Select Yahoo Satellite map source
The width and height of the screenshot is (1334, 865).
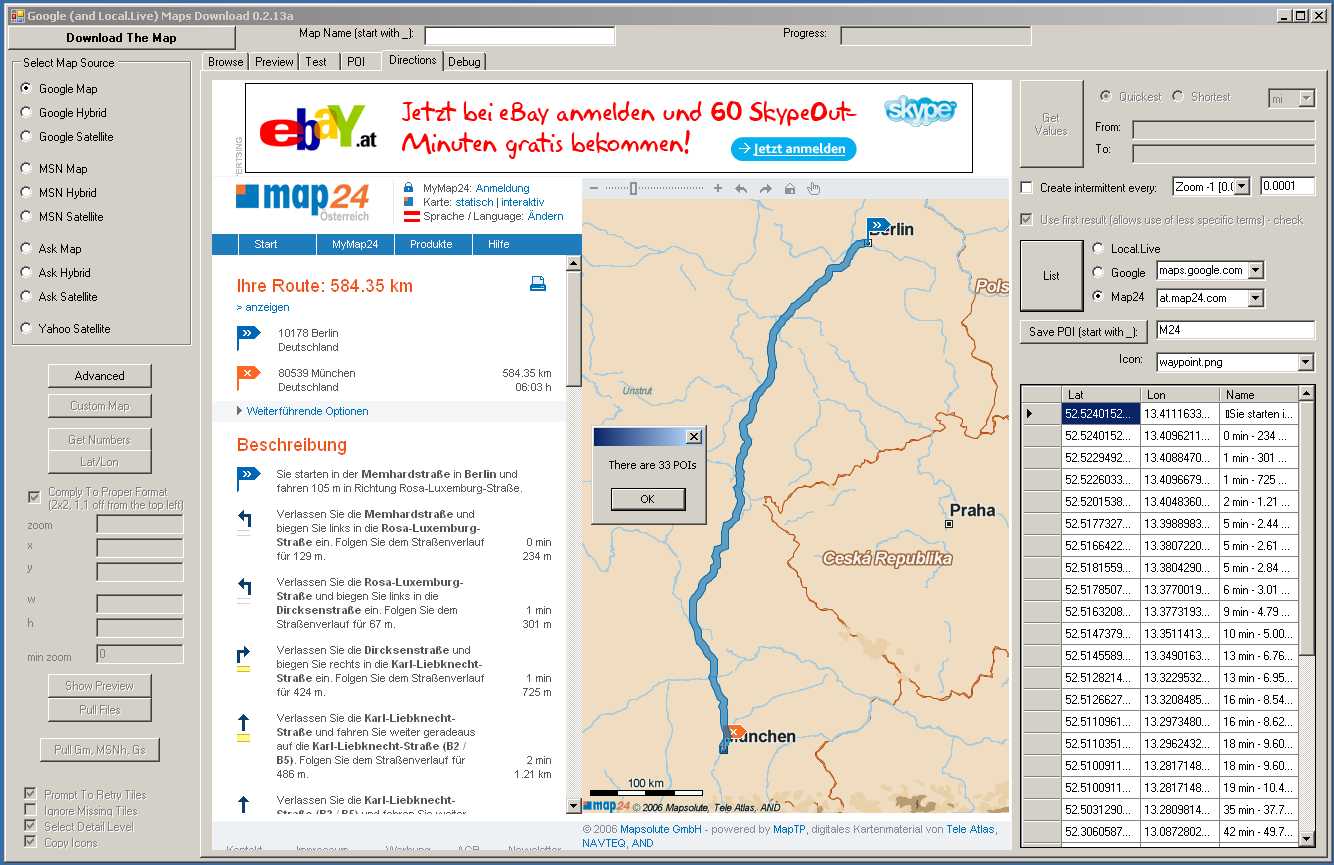coord(27,328)
